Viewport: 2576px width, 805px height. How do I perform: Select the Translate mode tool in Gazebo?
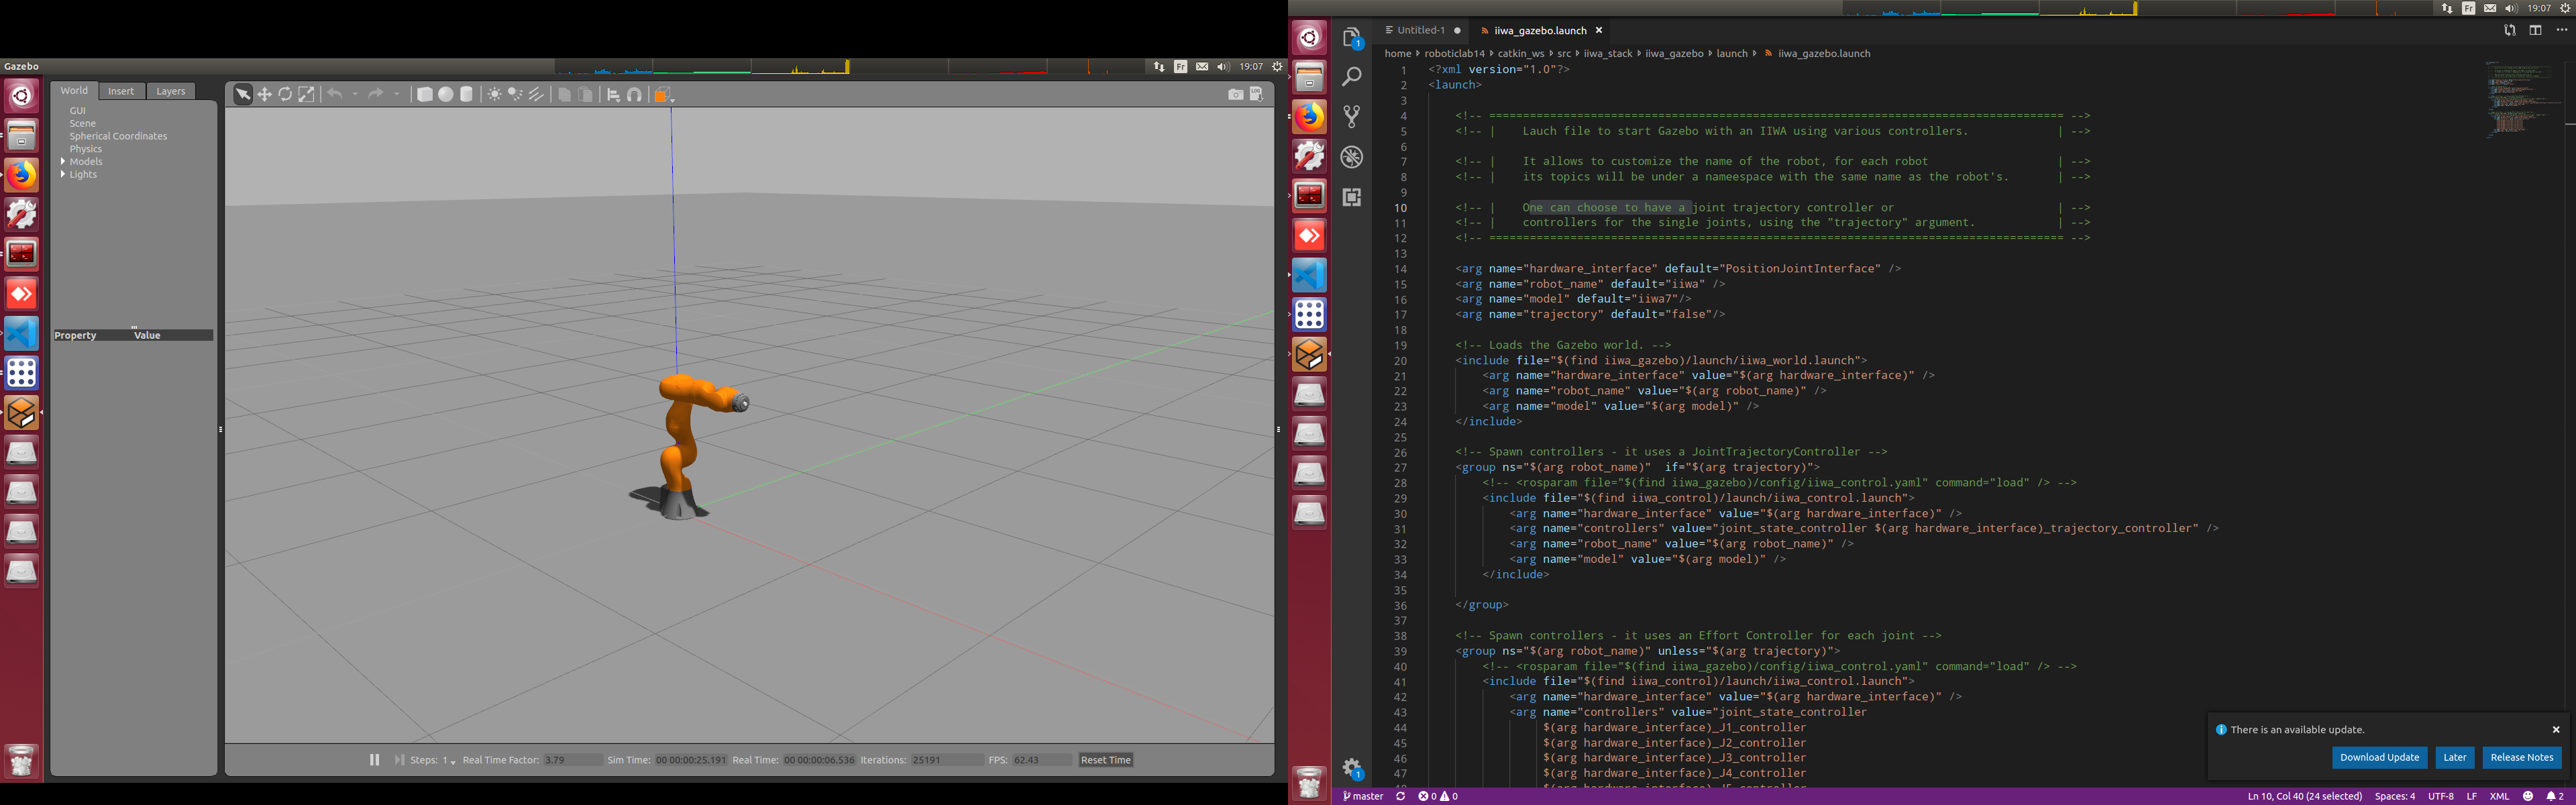265,94
